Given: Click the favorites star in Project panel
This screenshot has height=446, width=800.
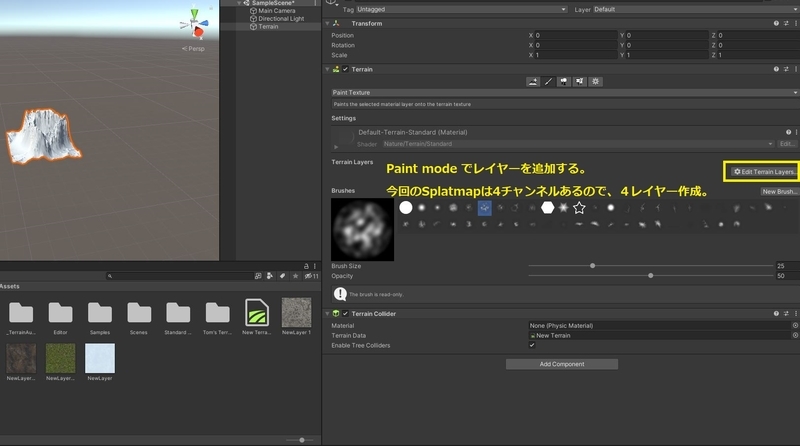Looking at the screenshot, I should [x=295, y=276].
